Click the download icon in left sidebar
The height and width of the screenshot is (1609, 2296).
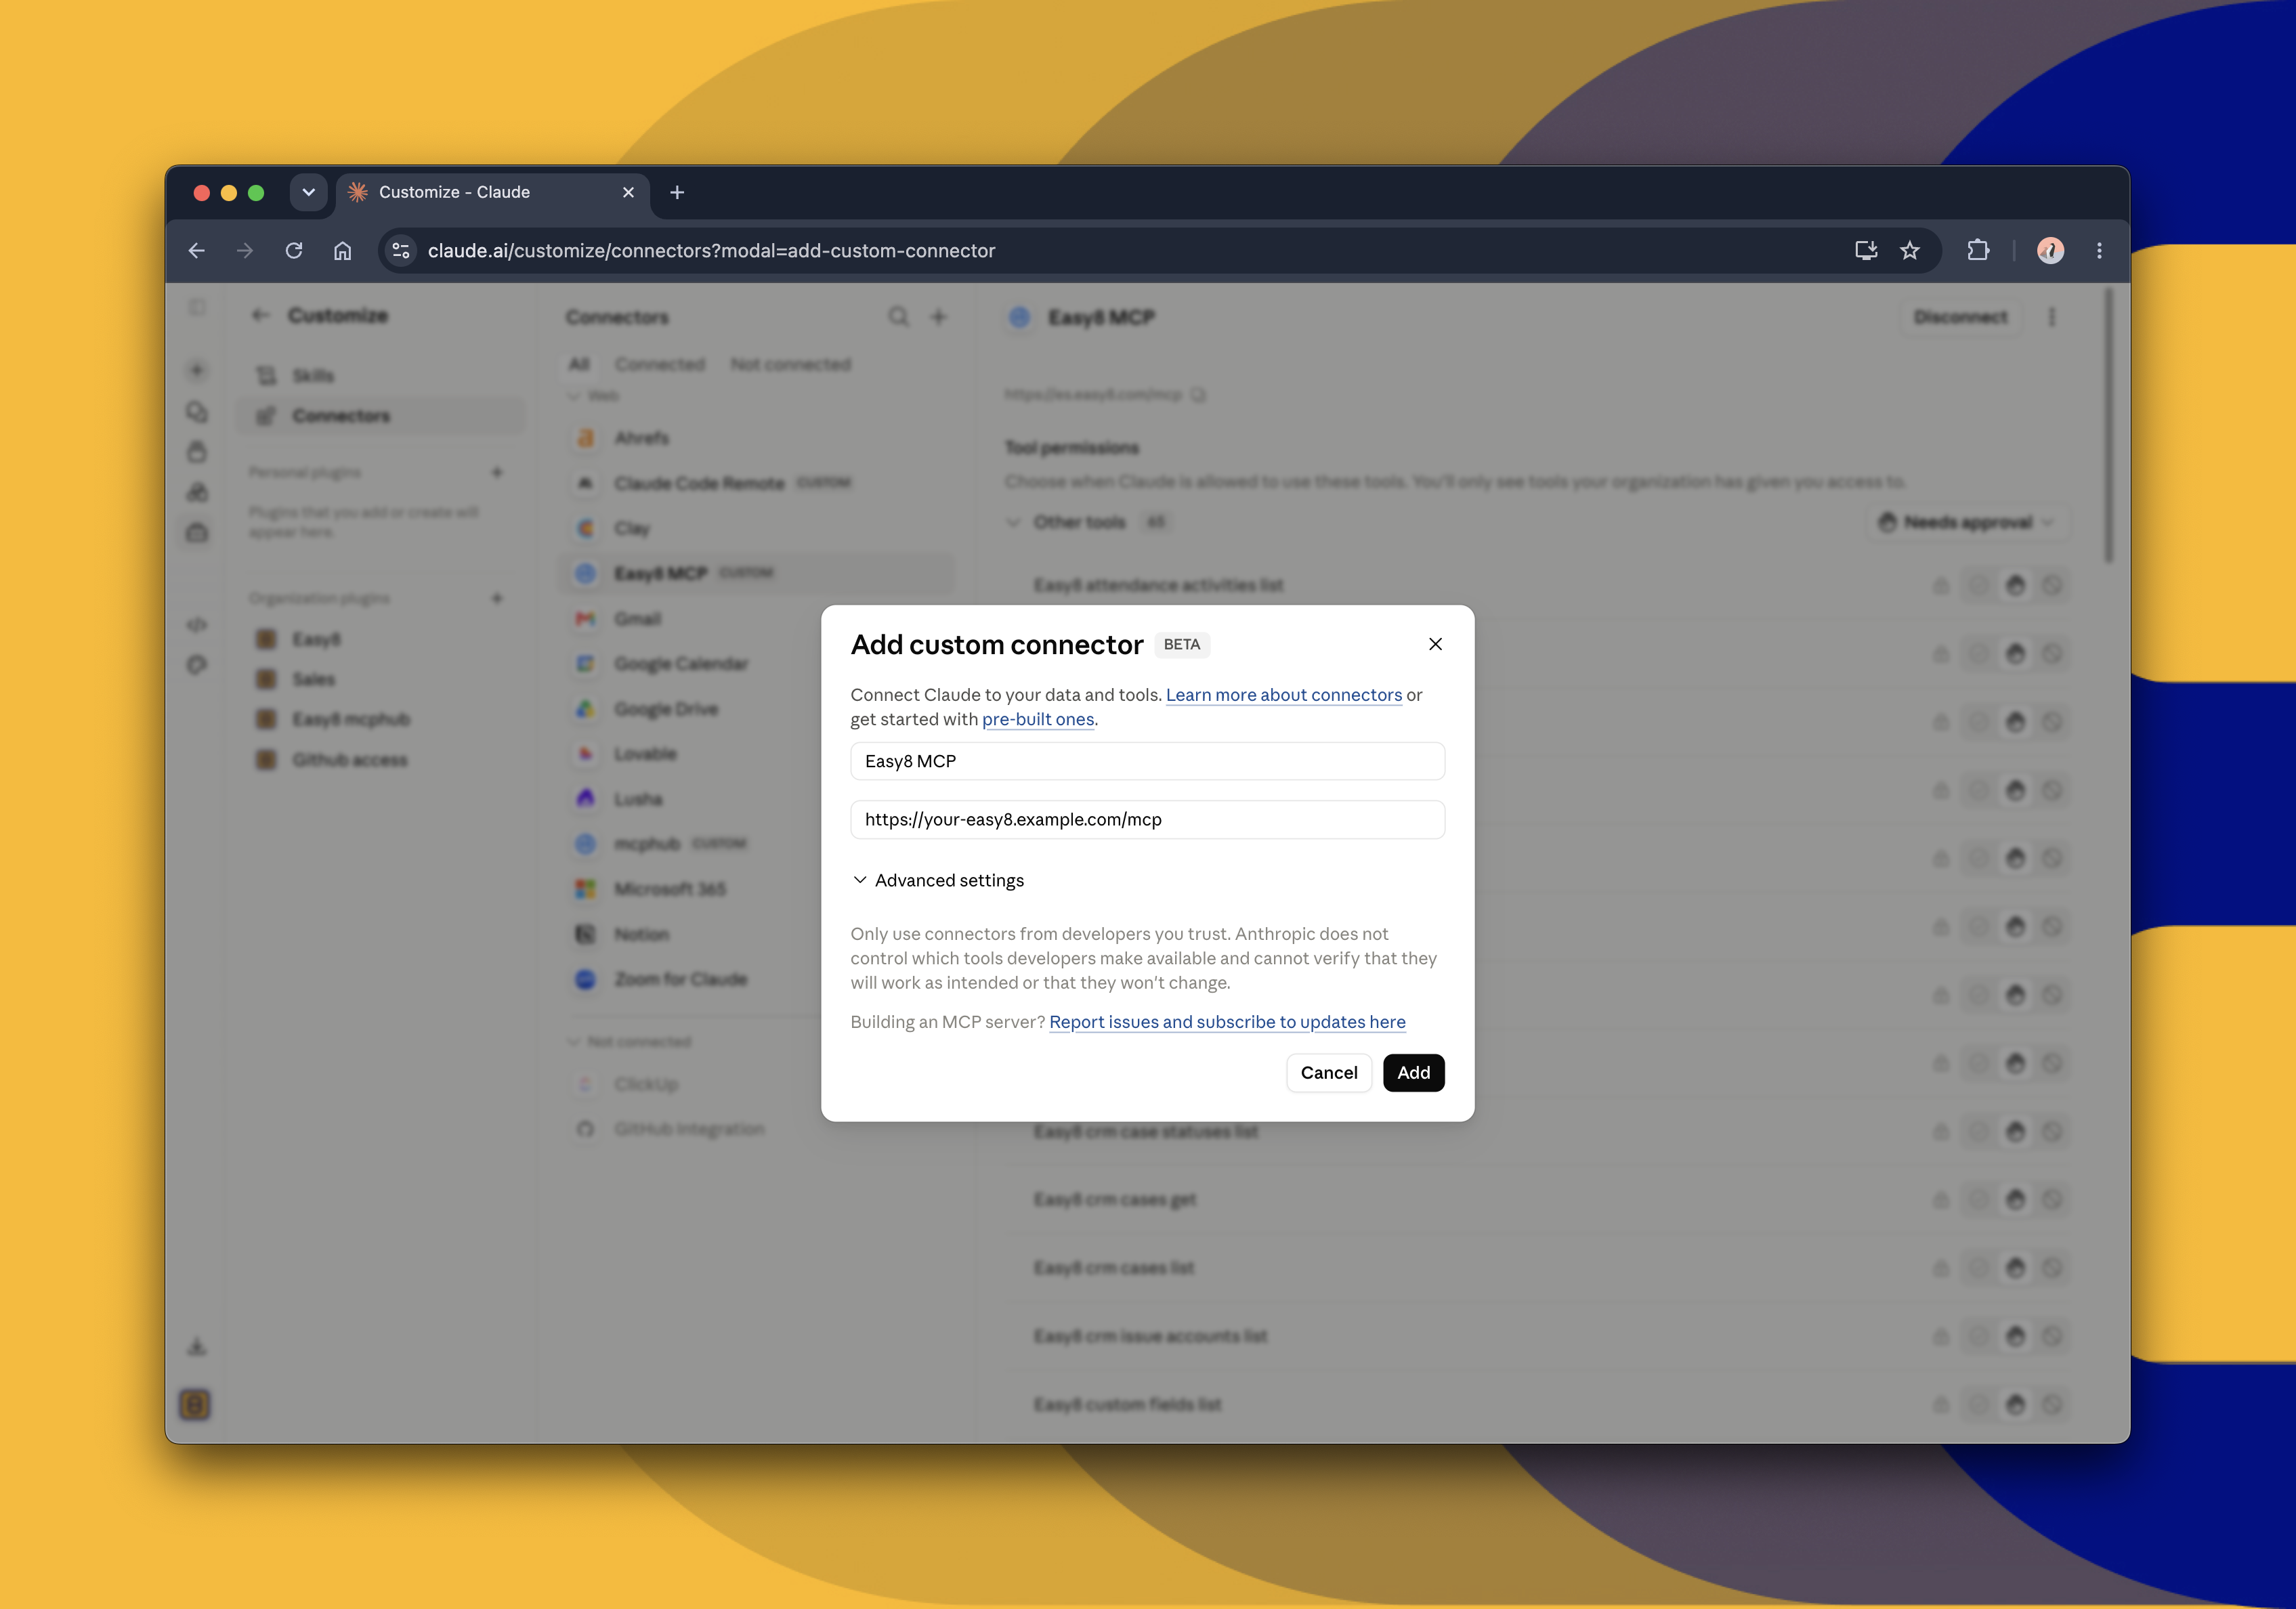point(197,1347)
